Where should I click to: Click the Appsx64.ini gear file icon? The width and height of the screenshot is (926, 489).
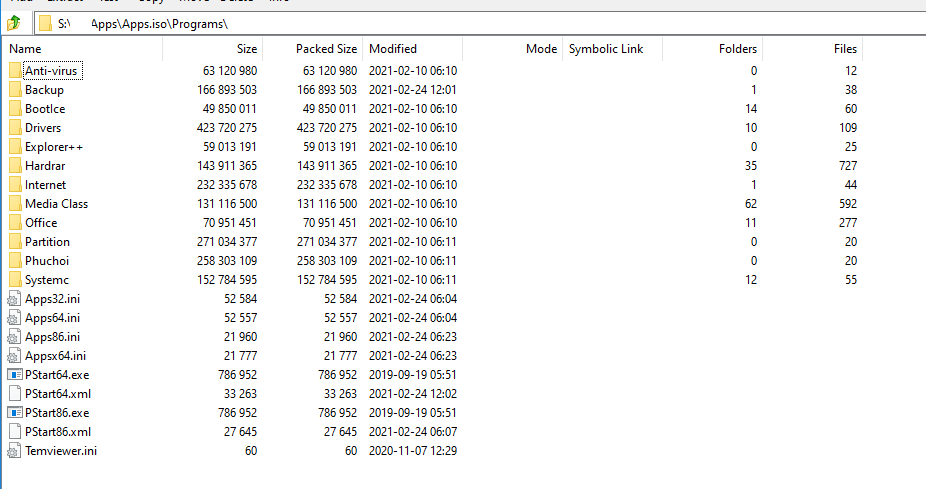point(14,356)
